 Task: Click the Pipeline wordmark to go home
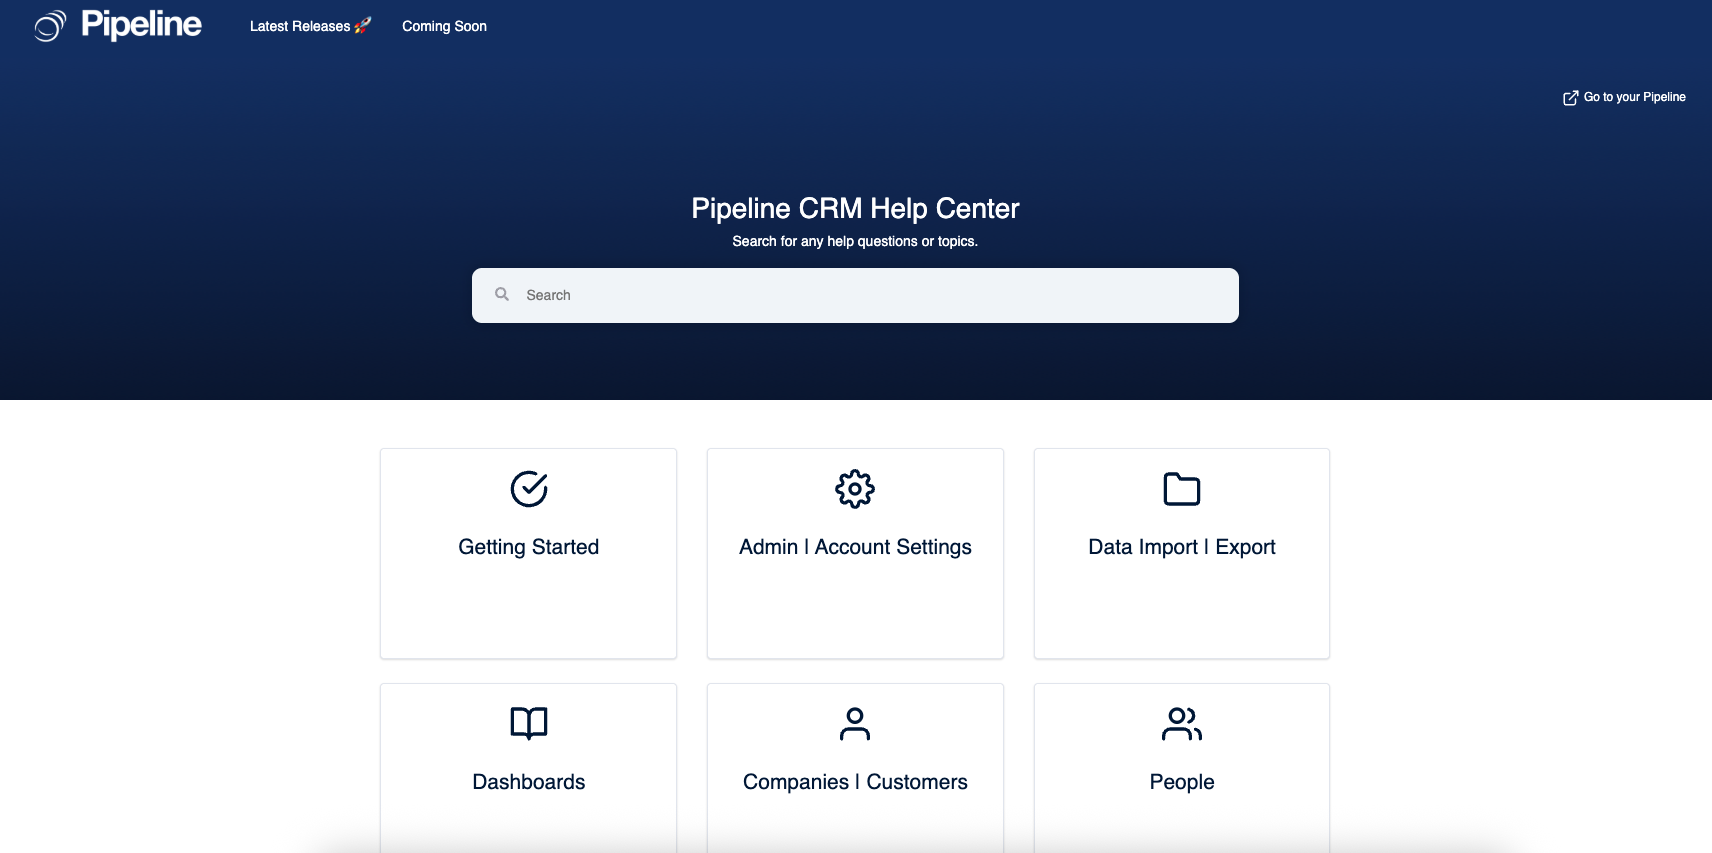[x=141, y=24]
